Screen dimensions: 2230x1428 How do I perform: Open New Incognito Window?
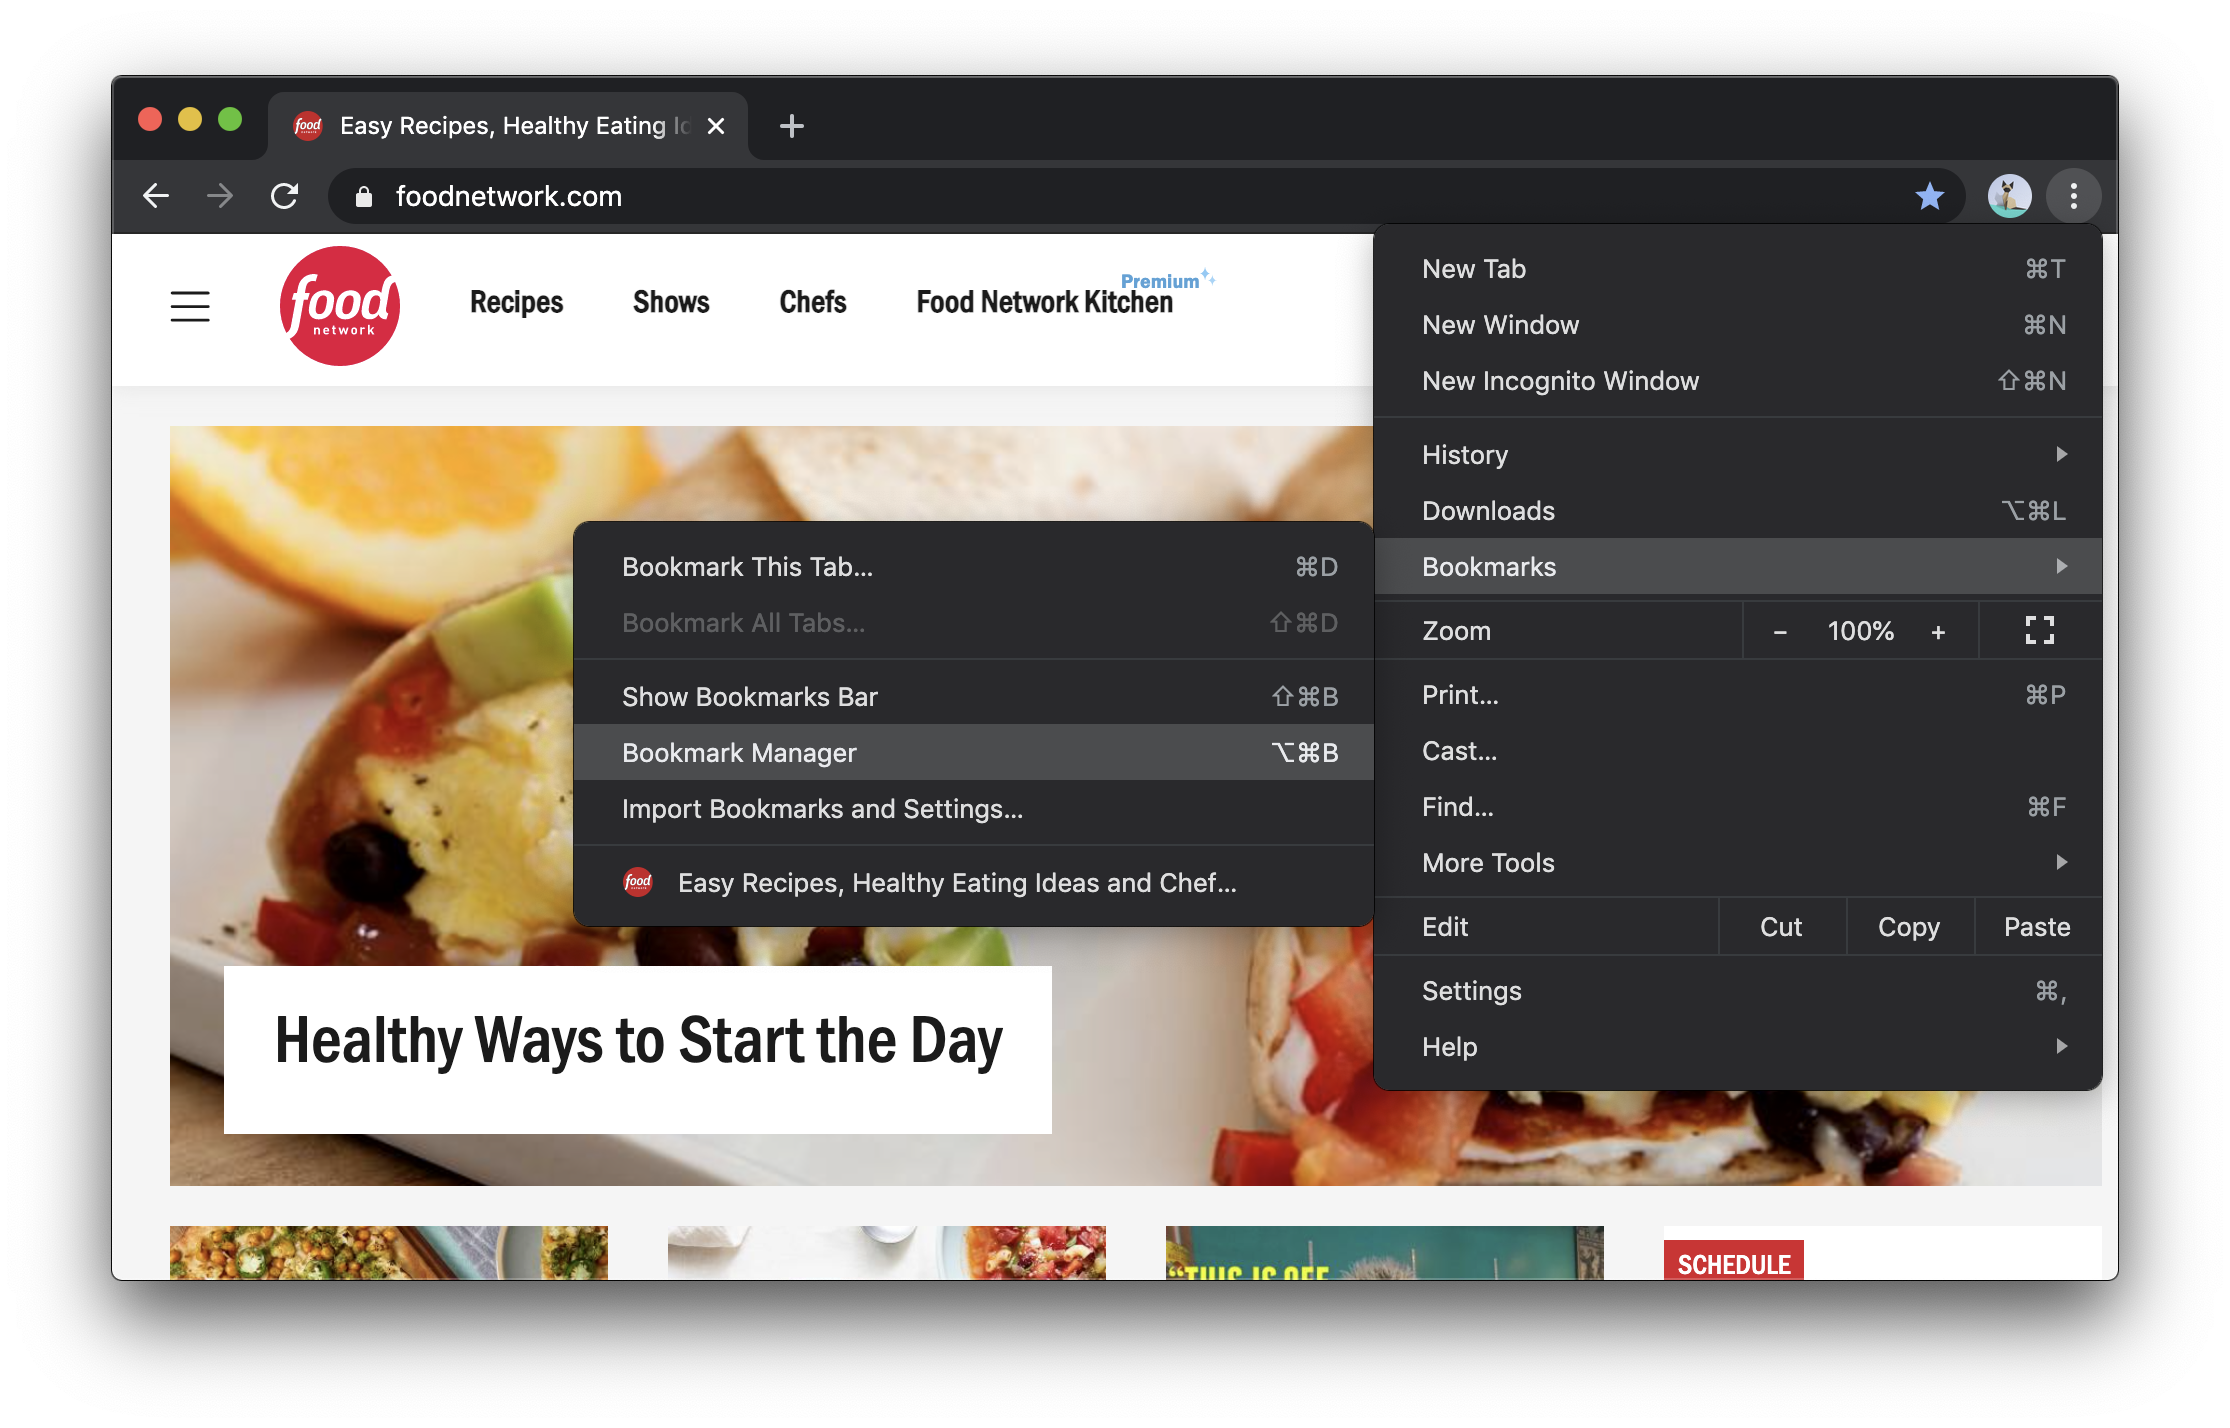pyautogui.click(x=1738, y=381)
